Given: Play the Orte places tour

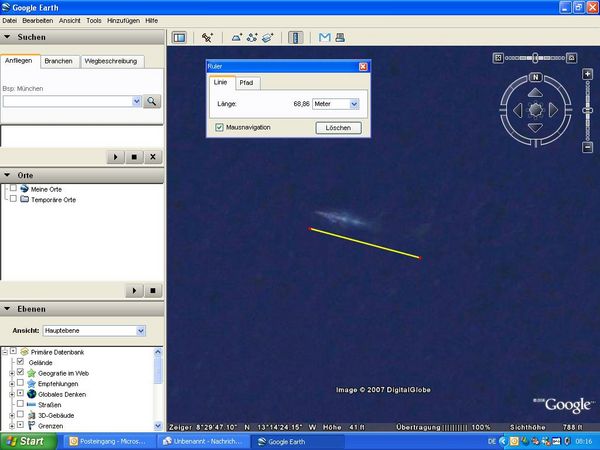Looking at the screenshot, I should (134, 291).
